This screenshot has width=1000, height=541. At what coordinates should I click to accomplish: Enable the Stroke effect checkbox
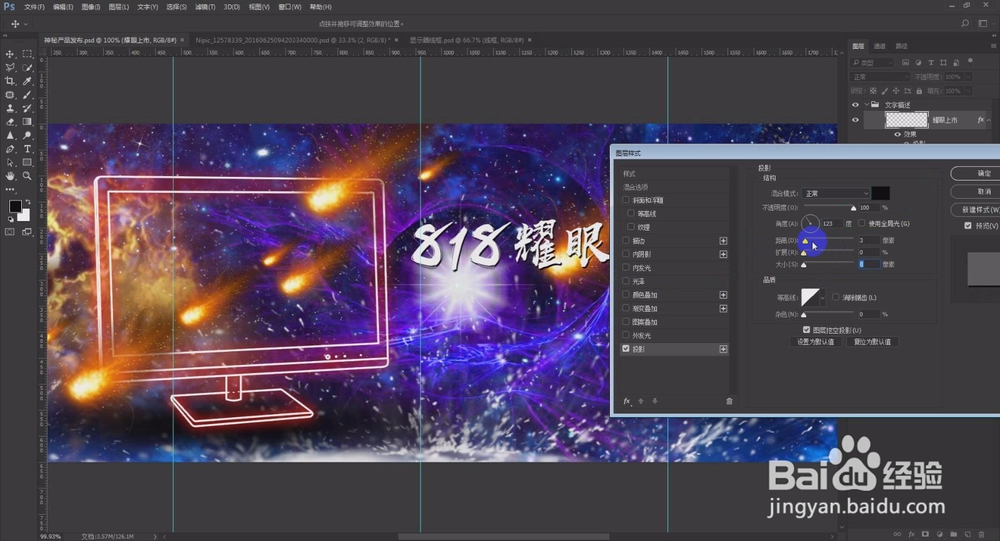[x=626, y=241]
